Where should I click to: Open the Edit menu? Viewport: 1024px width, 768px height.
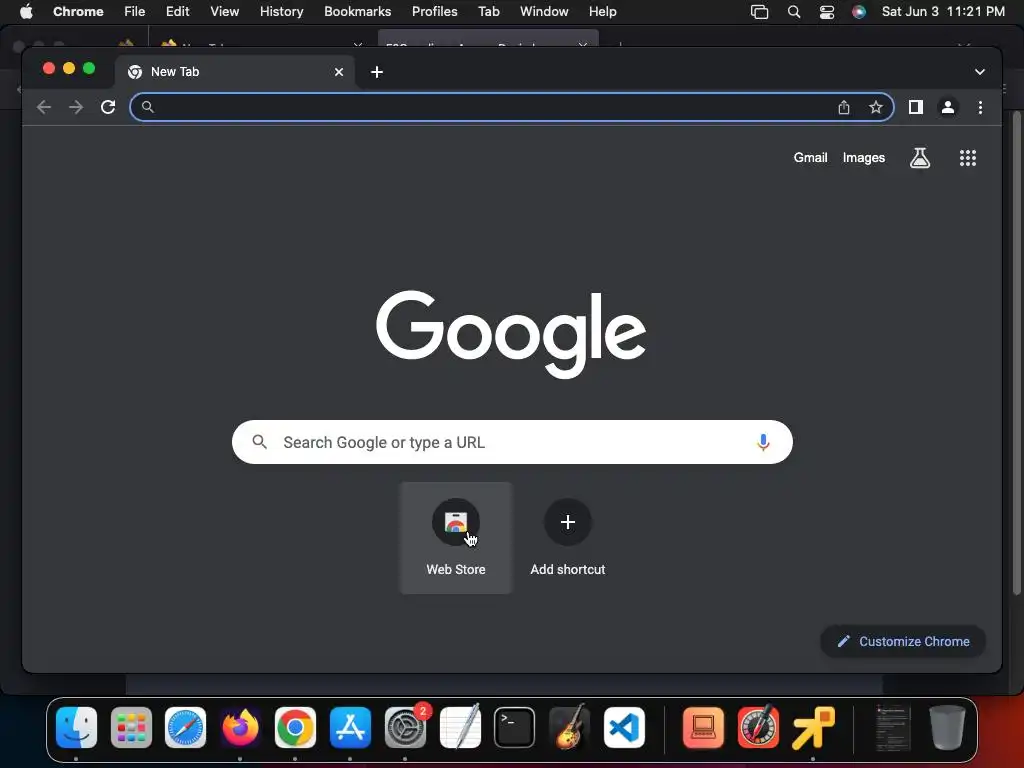point(177,11)
